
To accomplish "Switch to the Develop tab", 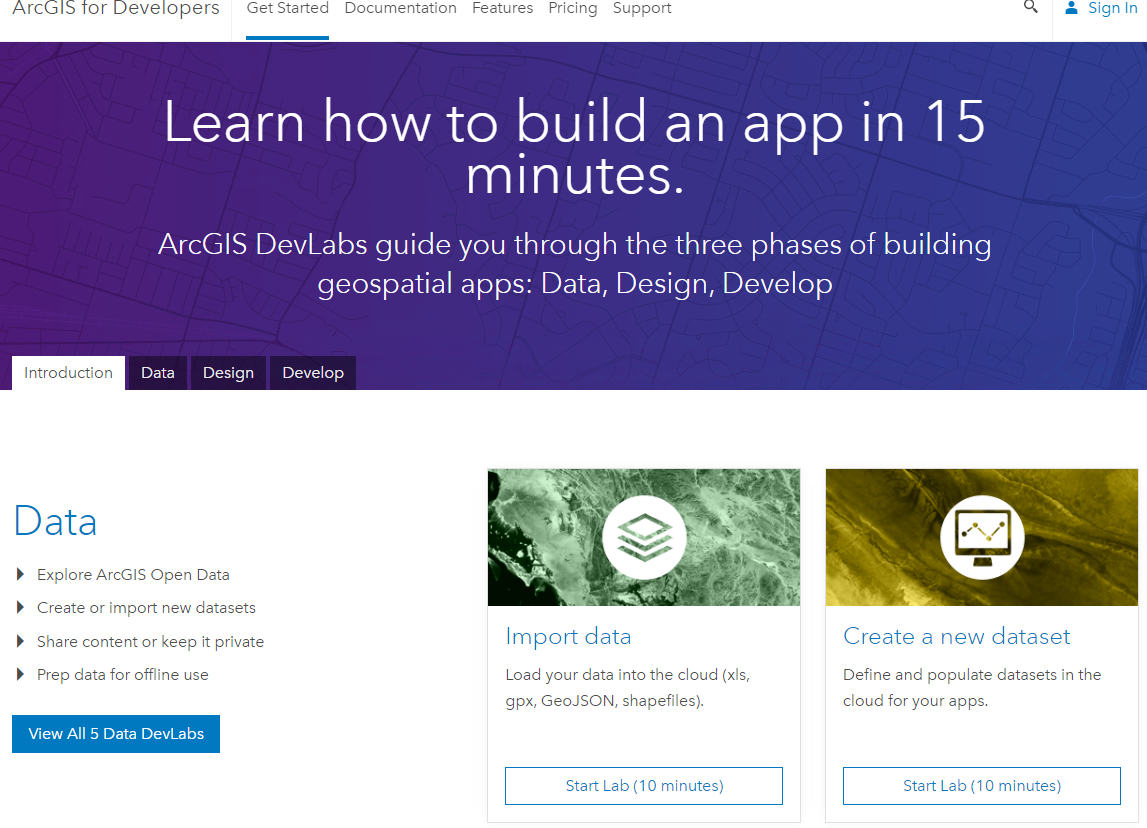I will 313,373.
